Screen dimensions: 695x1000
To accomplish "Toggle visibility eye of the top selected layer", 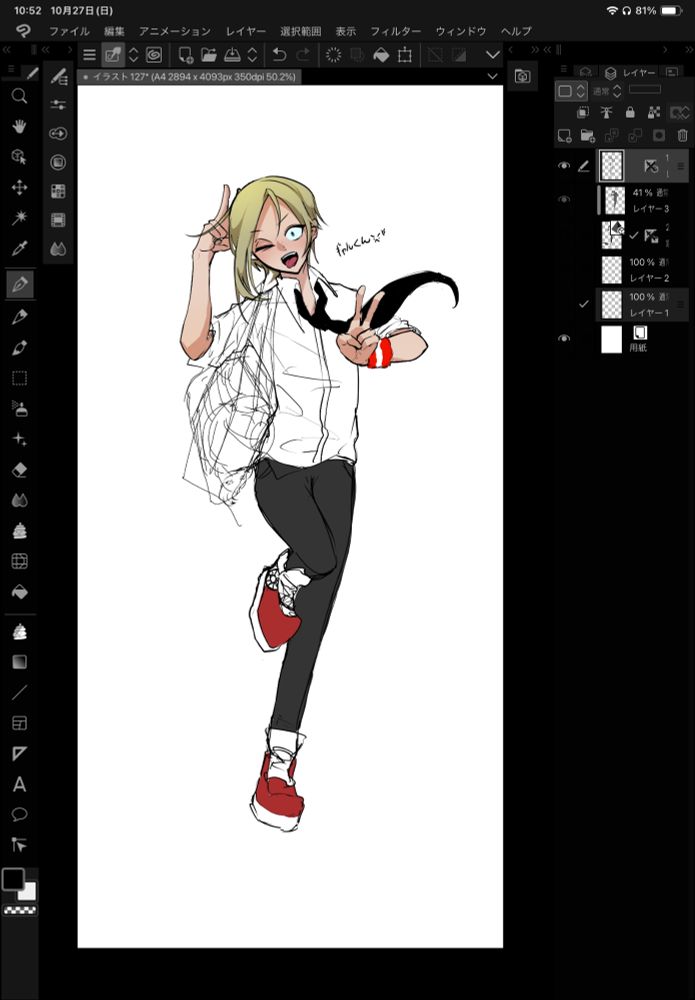I will (564, 166).
